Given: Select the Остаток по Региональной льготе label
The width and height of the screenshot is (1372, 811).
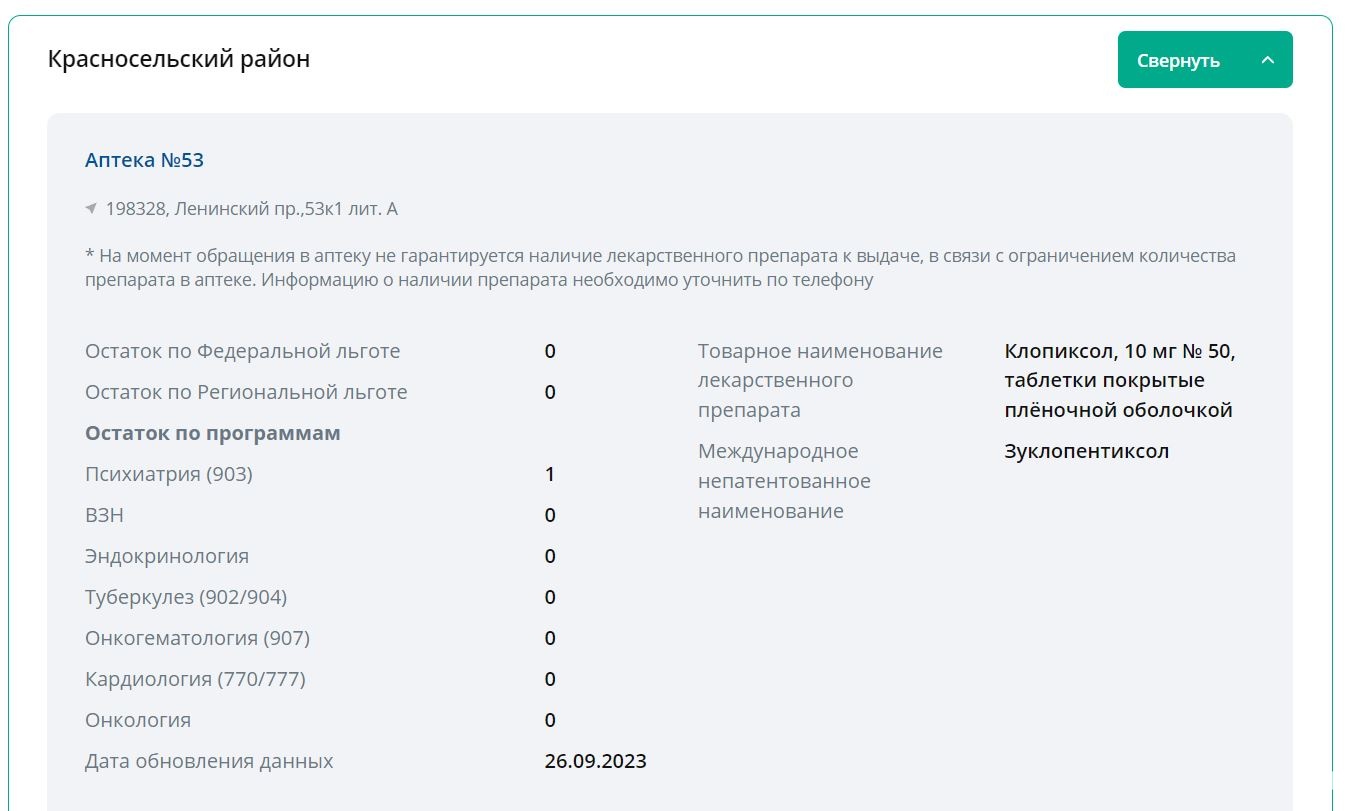Looking at the screenshot, I should 246,392.
